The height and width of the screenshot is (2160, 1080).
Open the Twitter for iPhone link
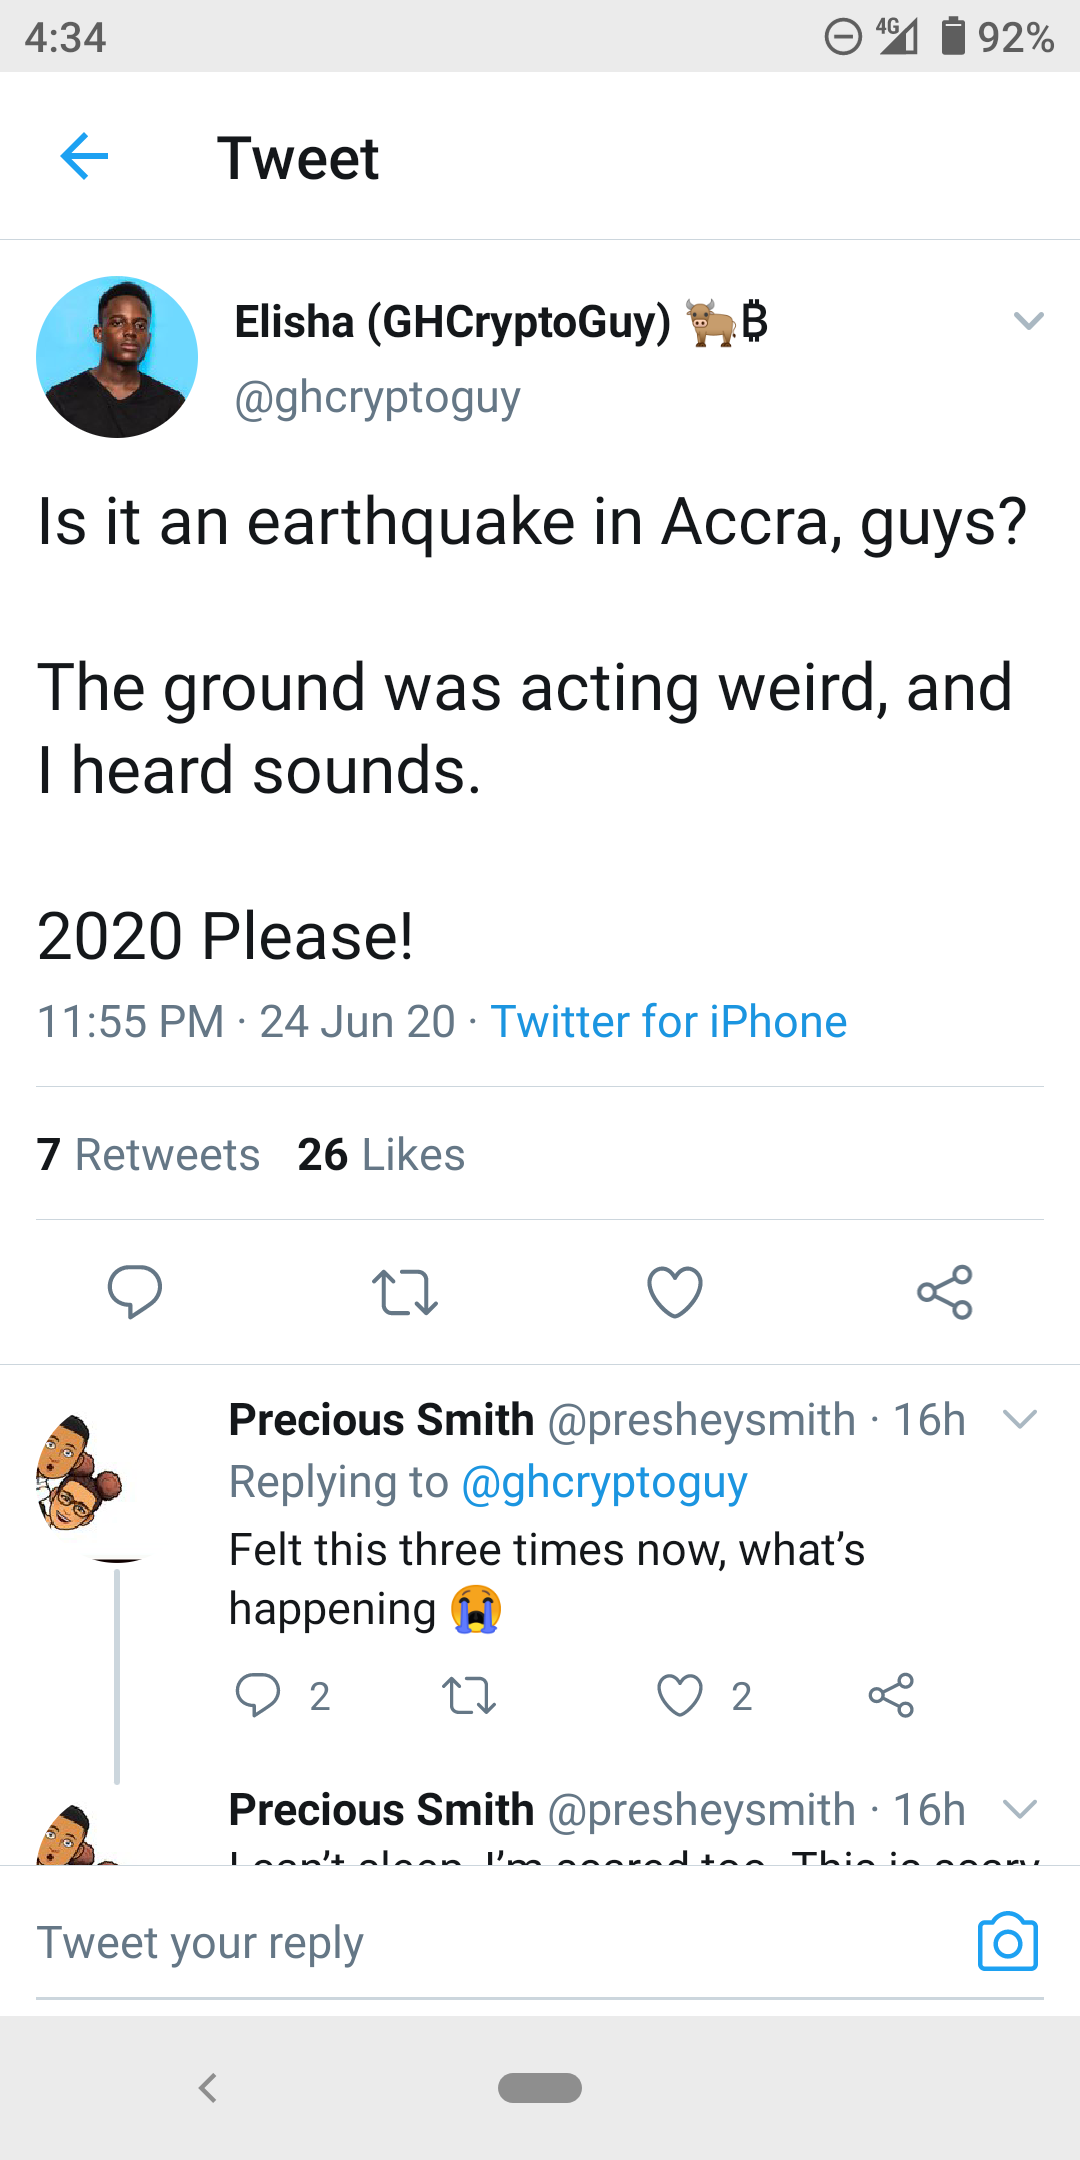pyautogui.click(x=668, y=1022)
